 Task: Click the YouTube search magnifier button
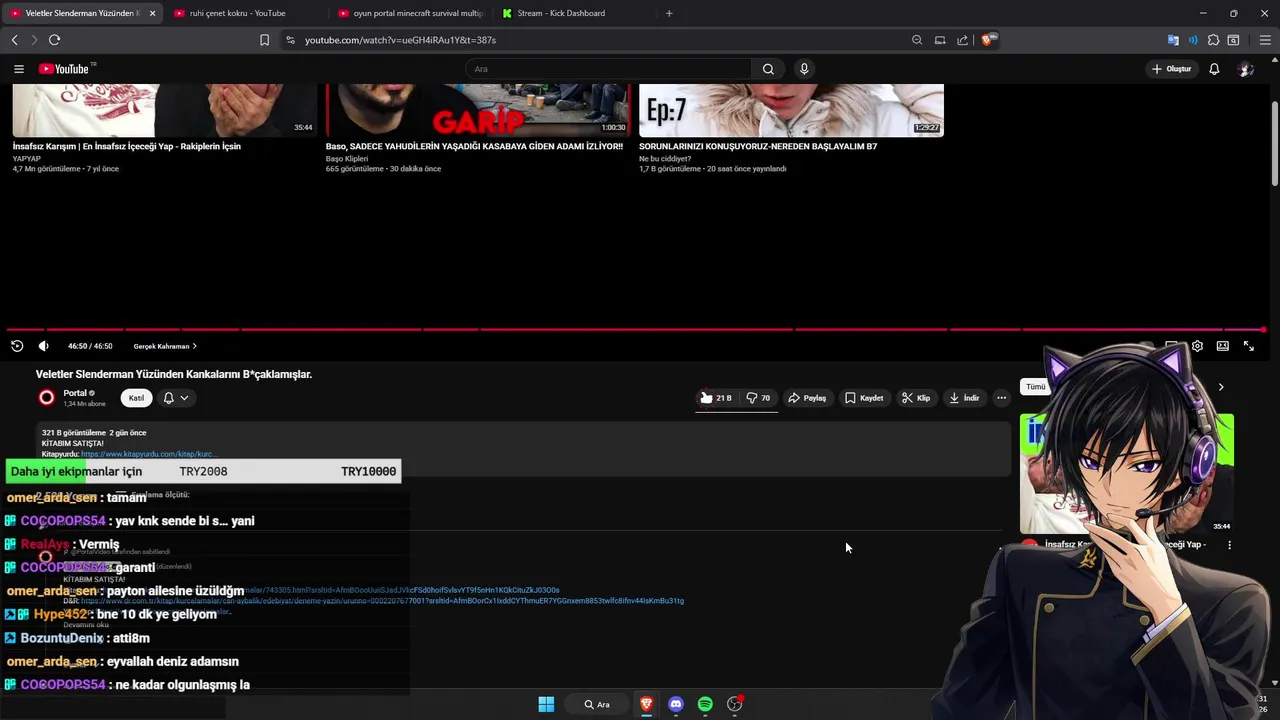tap(768, 69)
